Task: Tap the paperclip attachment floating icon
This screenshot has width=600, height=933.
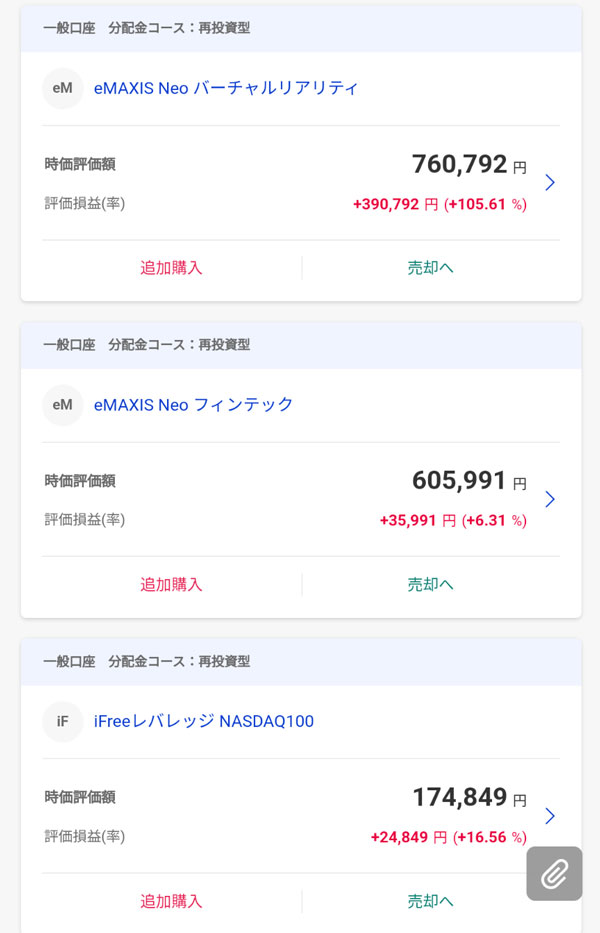Action: pos(554,873)
